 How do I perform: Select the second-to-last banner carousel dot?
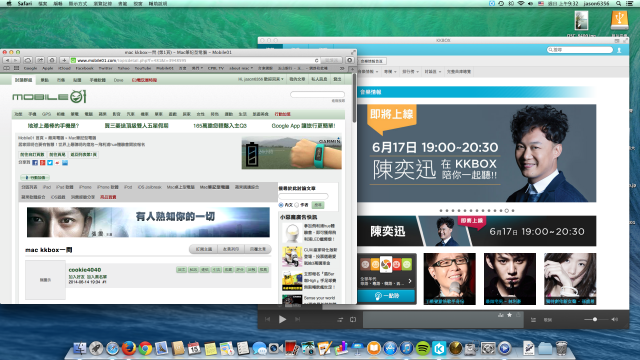point(507,211)
